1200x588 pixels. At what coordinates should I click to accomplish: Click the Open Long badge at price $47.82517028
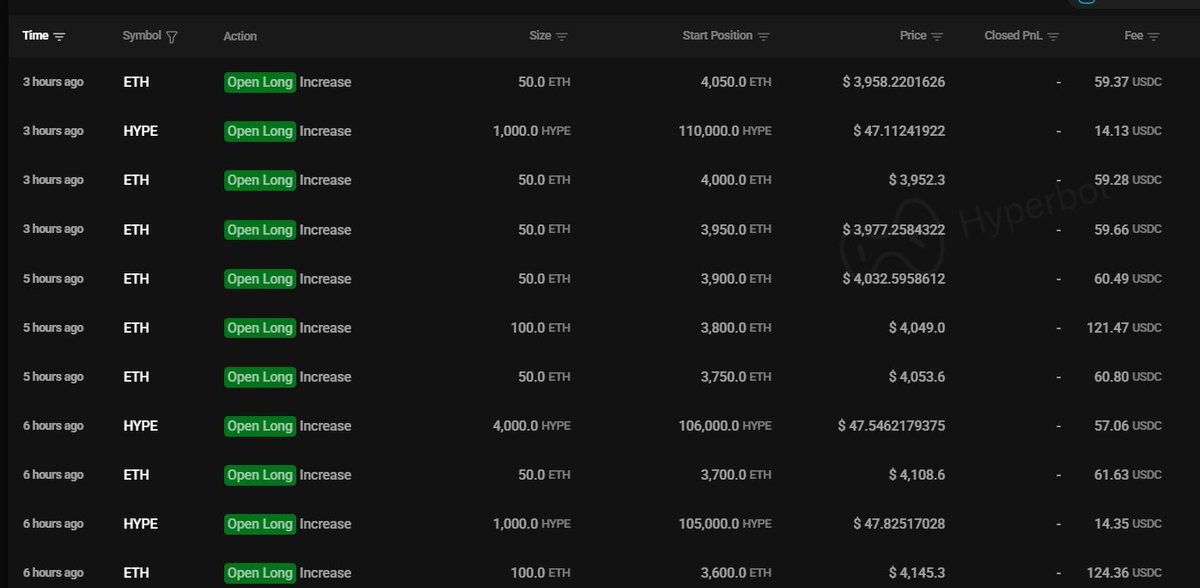(x=260, y=524)
